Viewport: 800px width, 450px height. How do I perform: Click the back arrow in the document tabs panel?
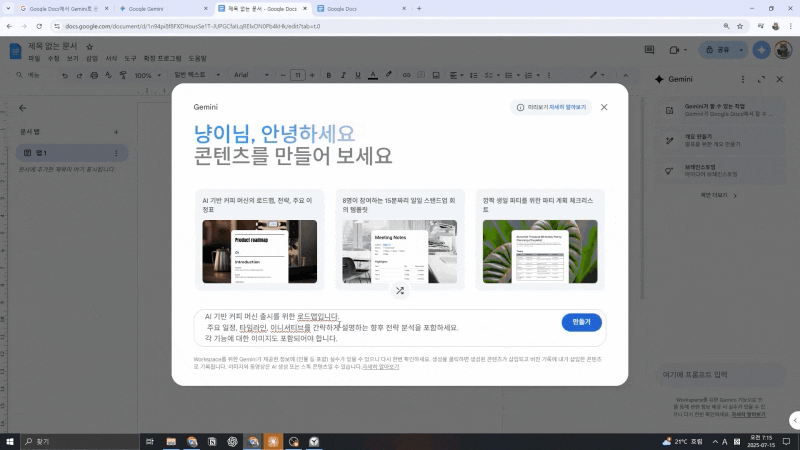(x=22, y=108)
